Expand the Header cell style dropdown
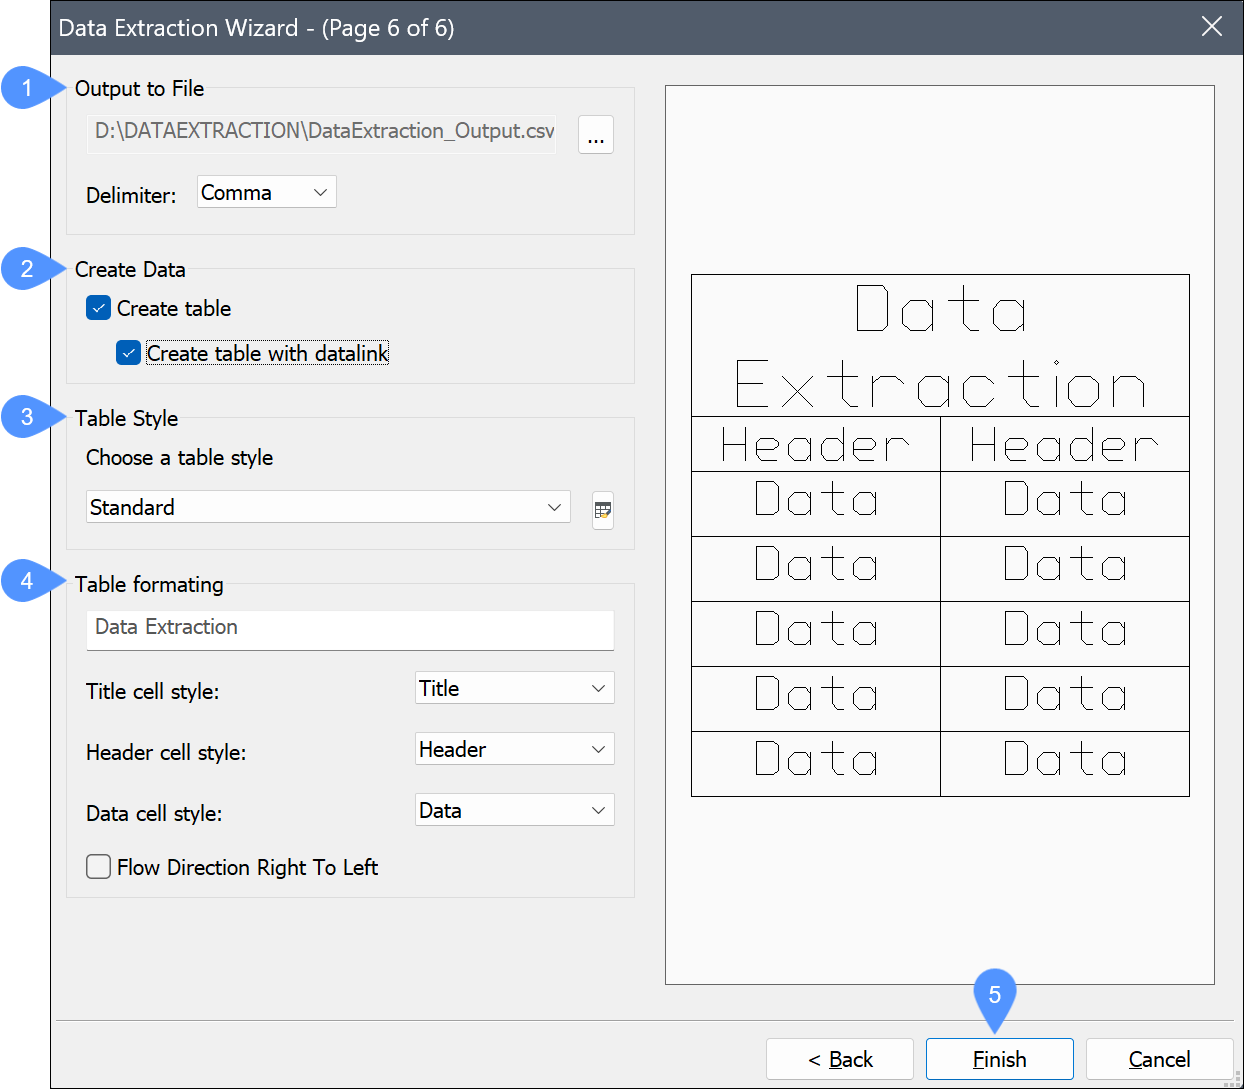Screen dimensions: 1244x1089 pyautogui.click(x=514, y=749)
